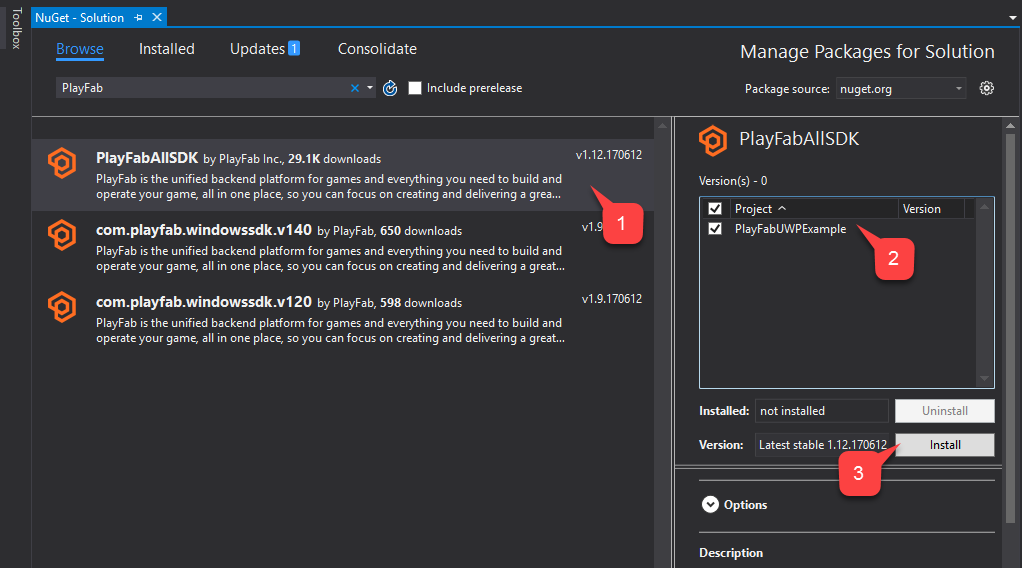This screenshot has height=568, width=1022.
Task: Select the com.playfab.windowssdk.v140 package
Action: [x=343, y=247]
